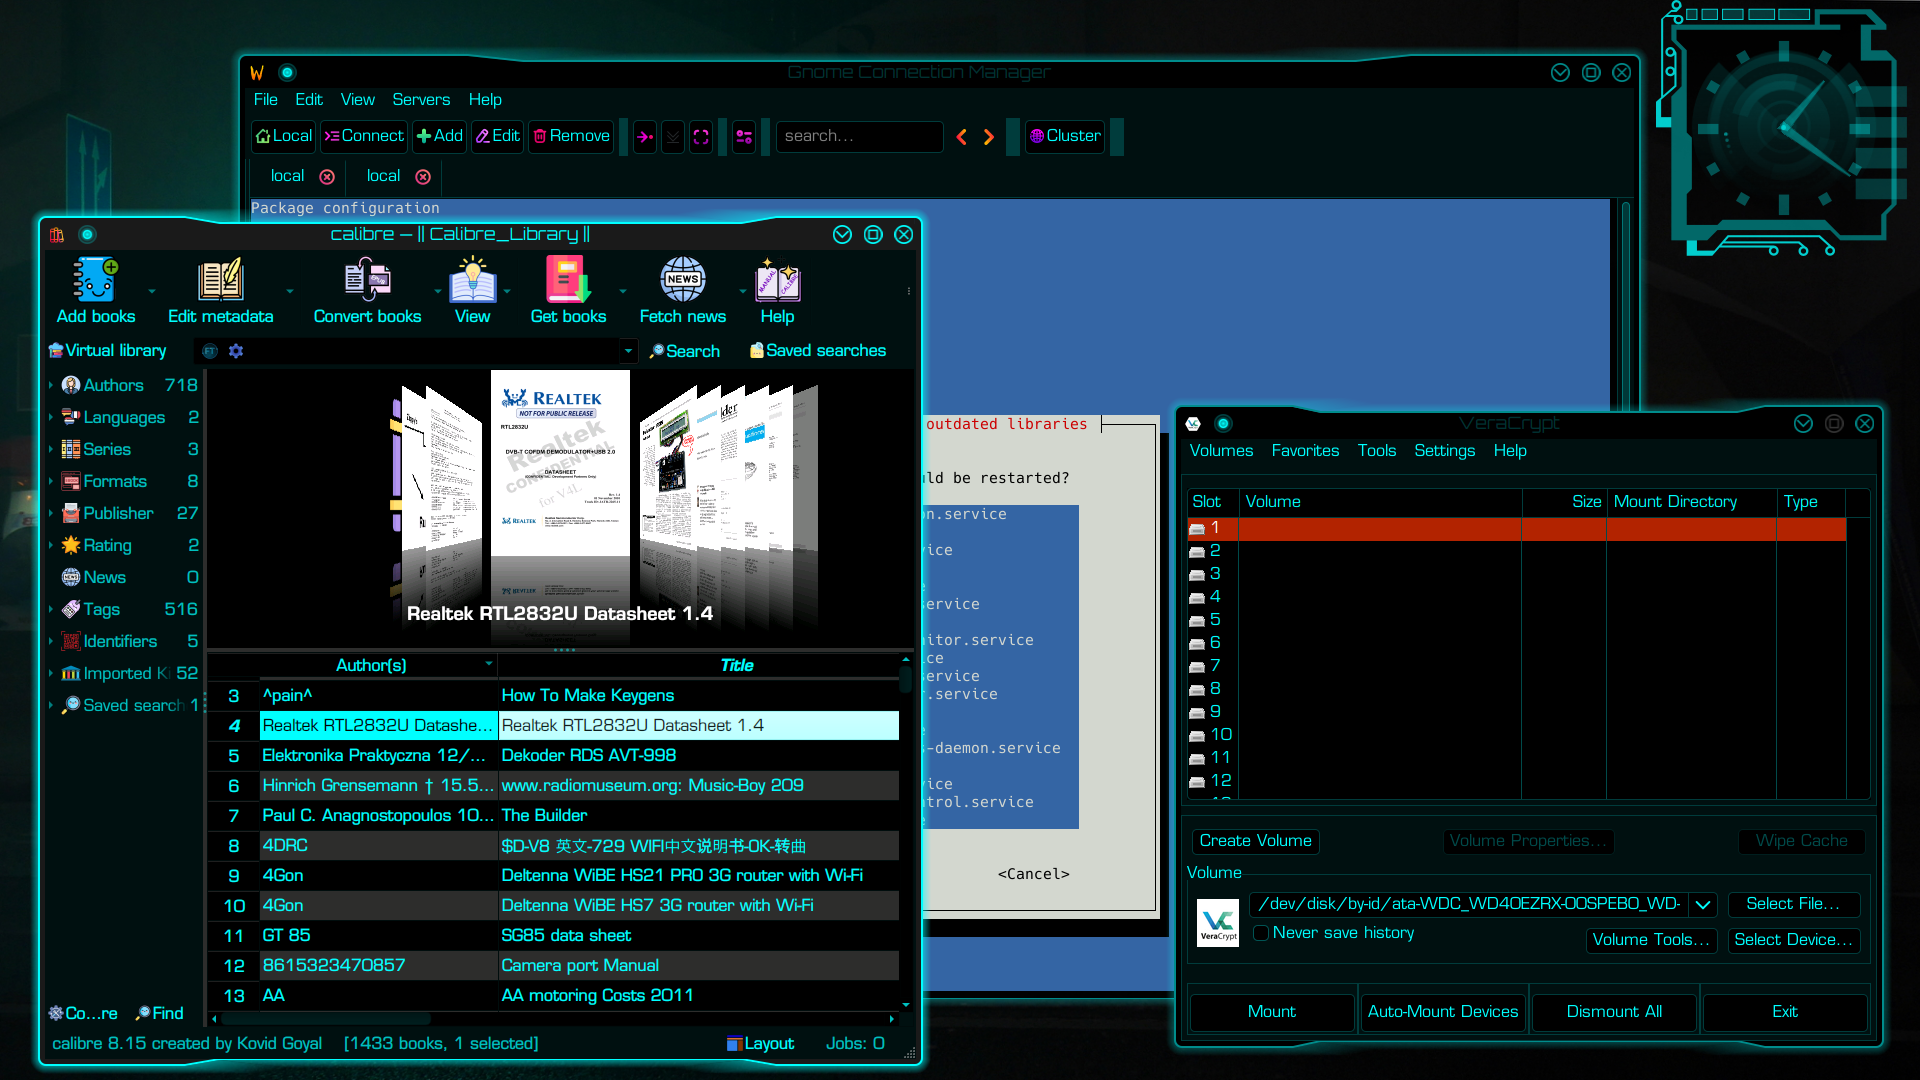
Task: Click calibre advanced search gear icon
Action: click(236, 351)
